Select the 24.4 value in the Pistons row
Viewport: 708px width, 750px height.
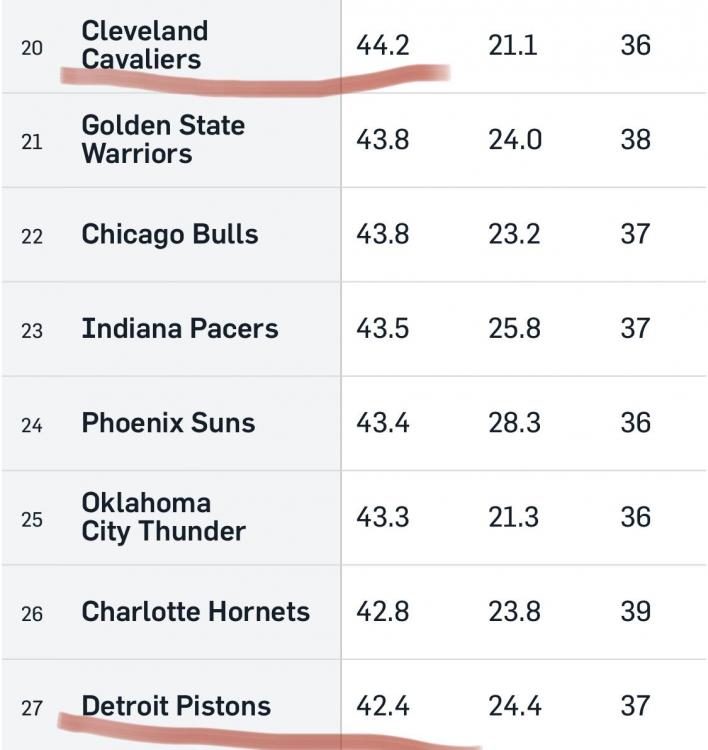[x=515, y=706]
